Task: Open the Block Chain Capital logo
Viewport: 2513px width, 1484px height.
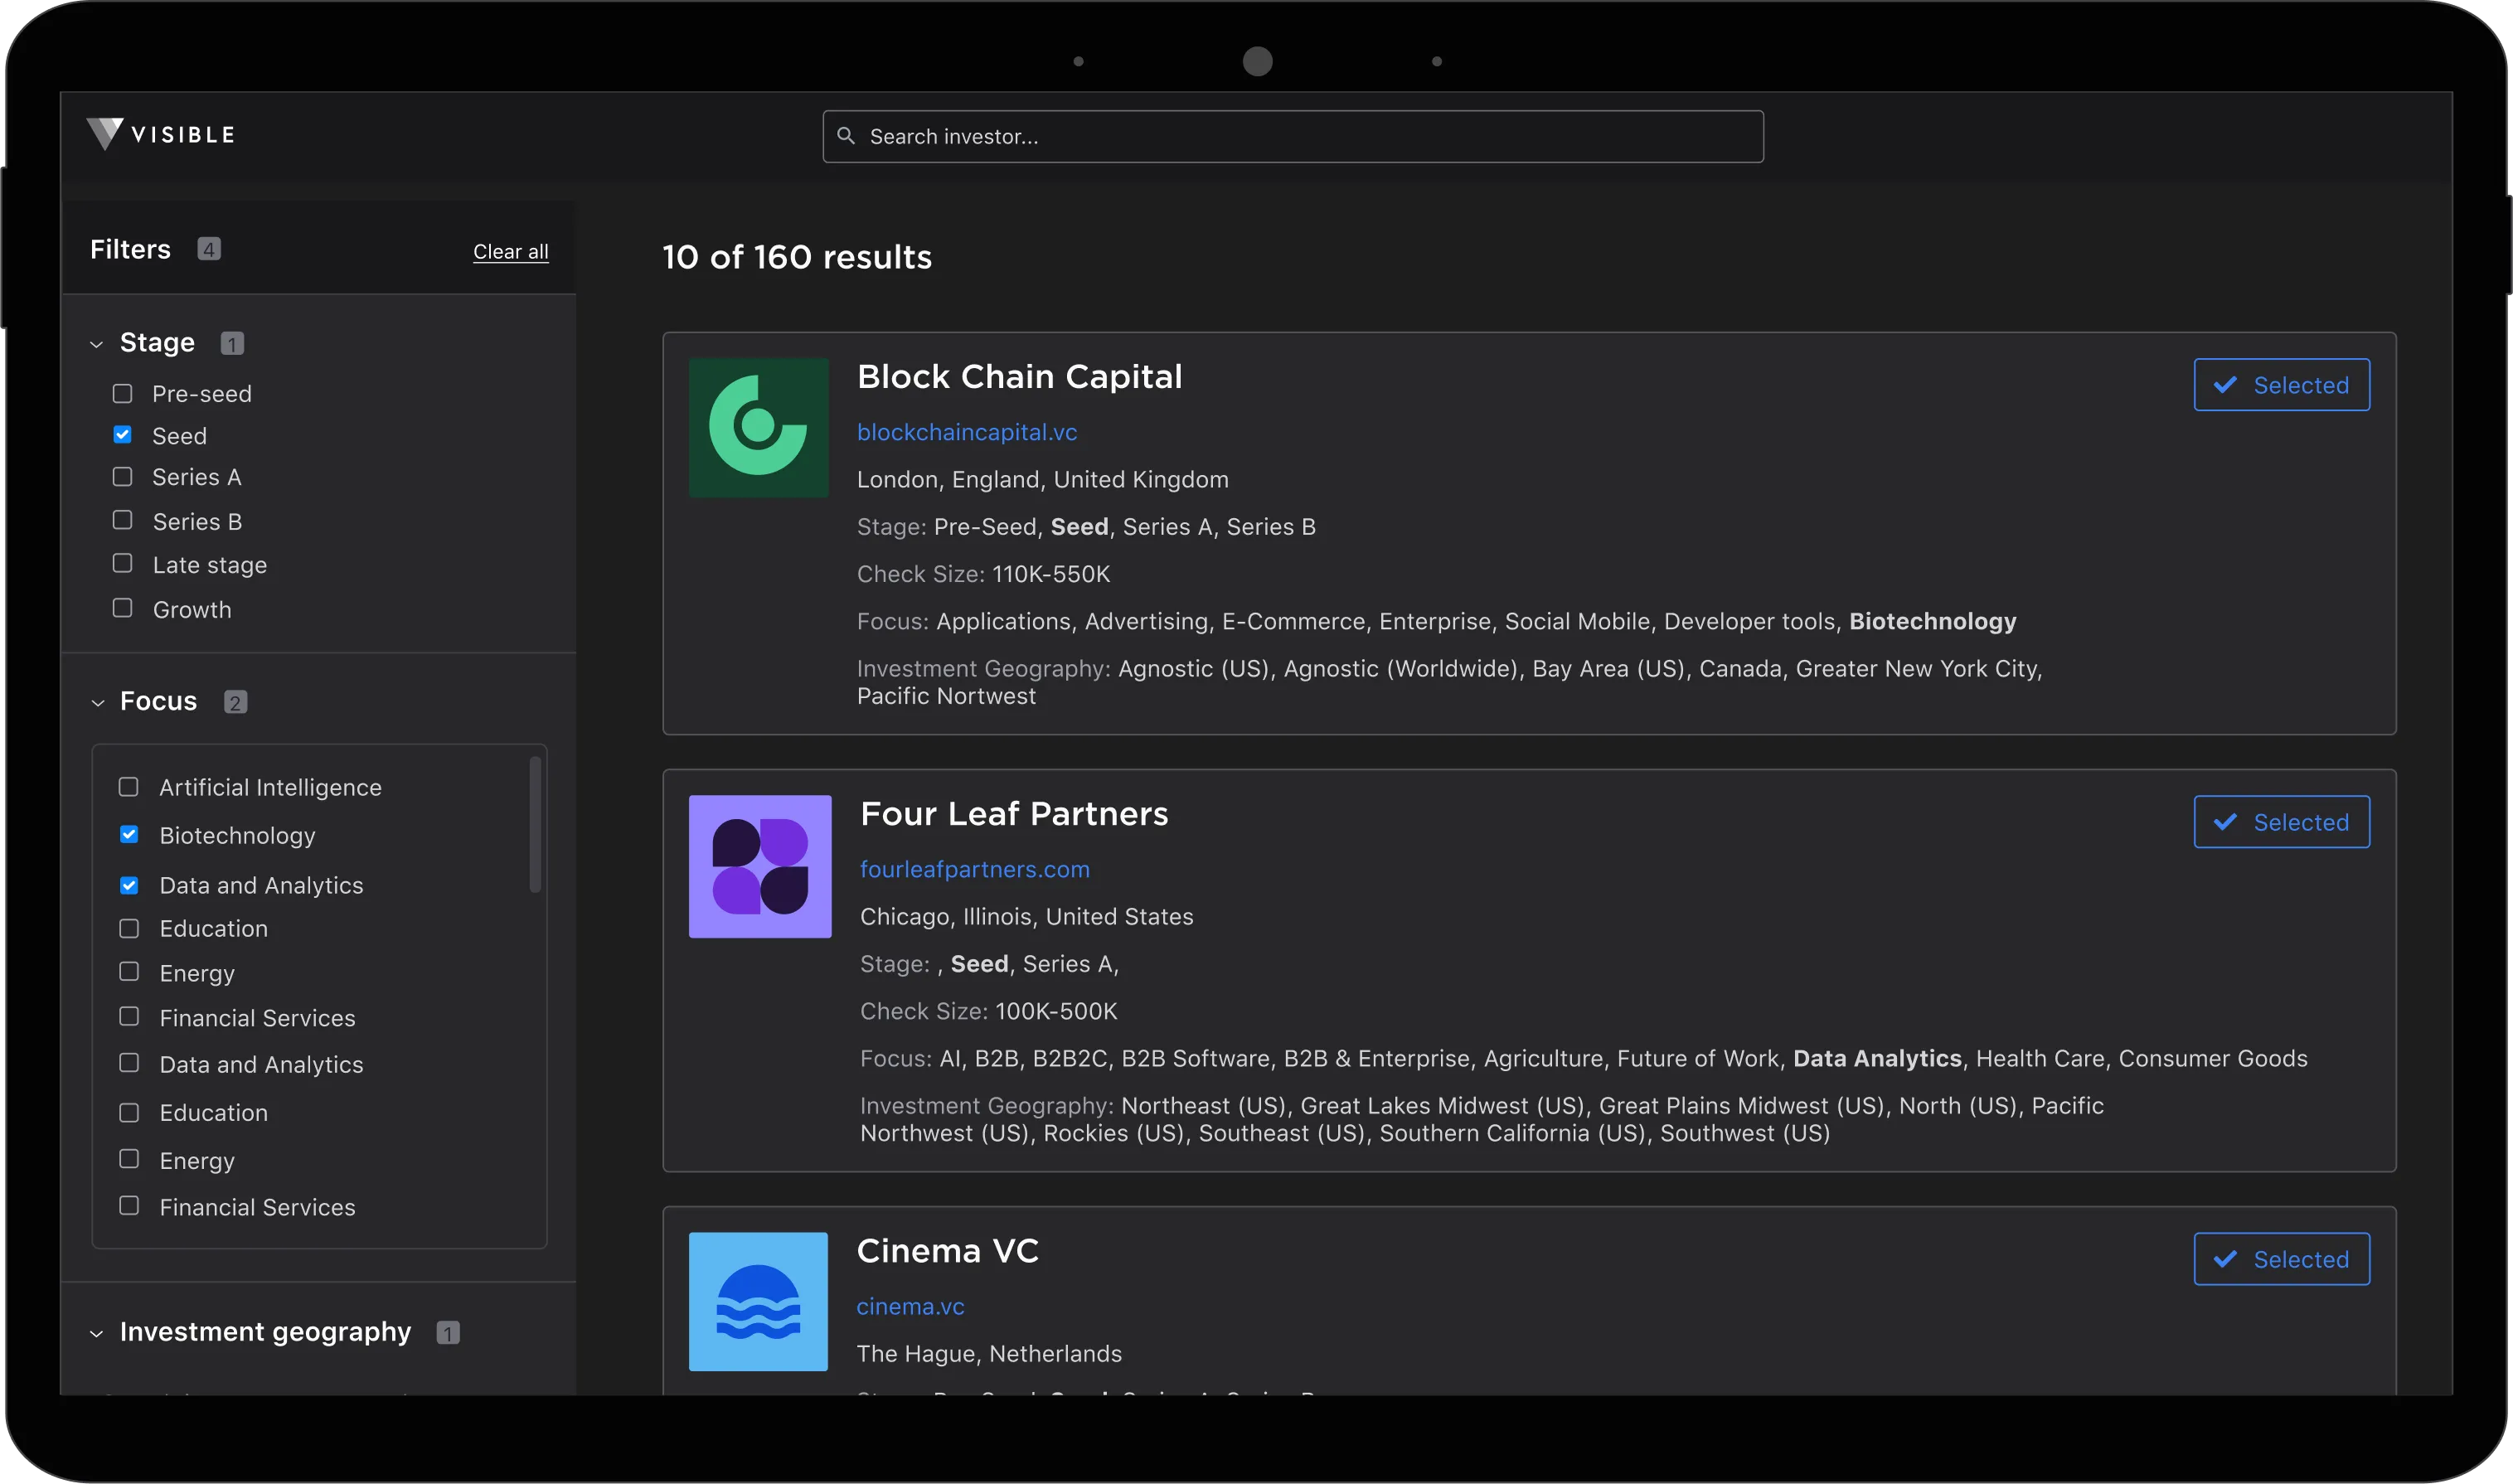Action: [x=759, y=428]
